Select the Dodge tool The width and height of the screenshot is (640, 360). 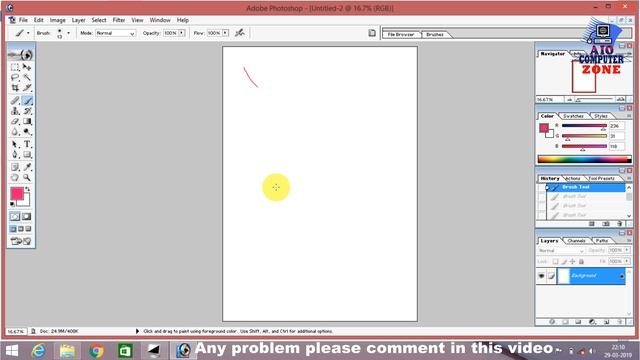click(27, 132)
